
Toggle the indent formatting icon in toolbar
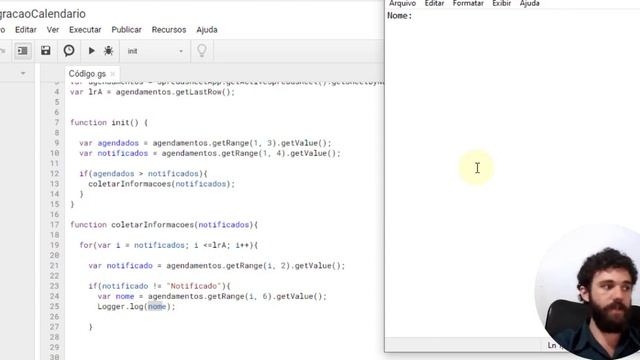pos(23,51)
